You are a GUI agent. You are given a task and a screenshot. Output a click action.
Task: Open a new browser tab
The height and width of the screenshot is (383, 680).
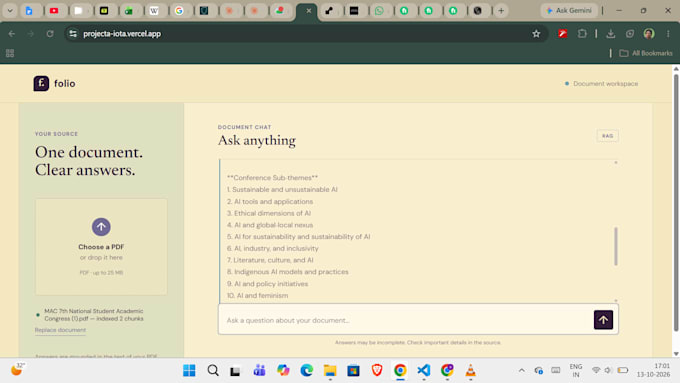pyautogui.click(x=501, y=10)
